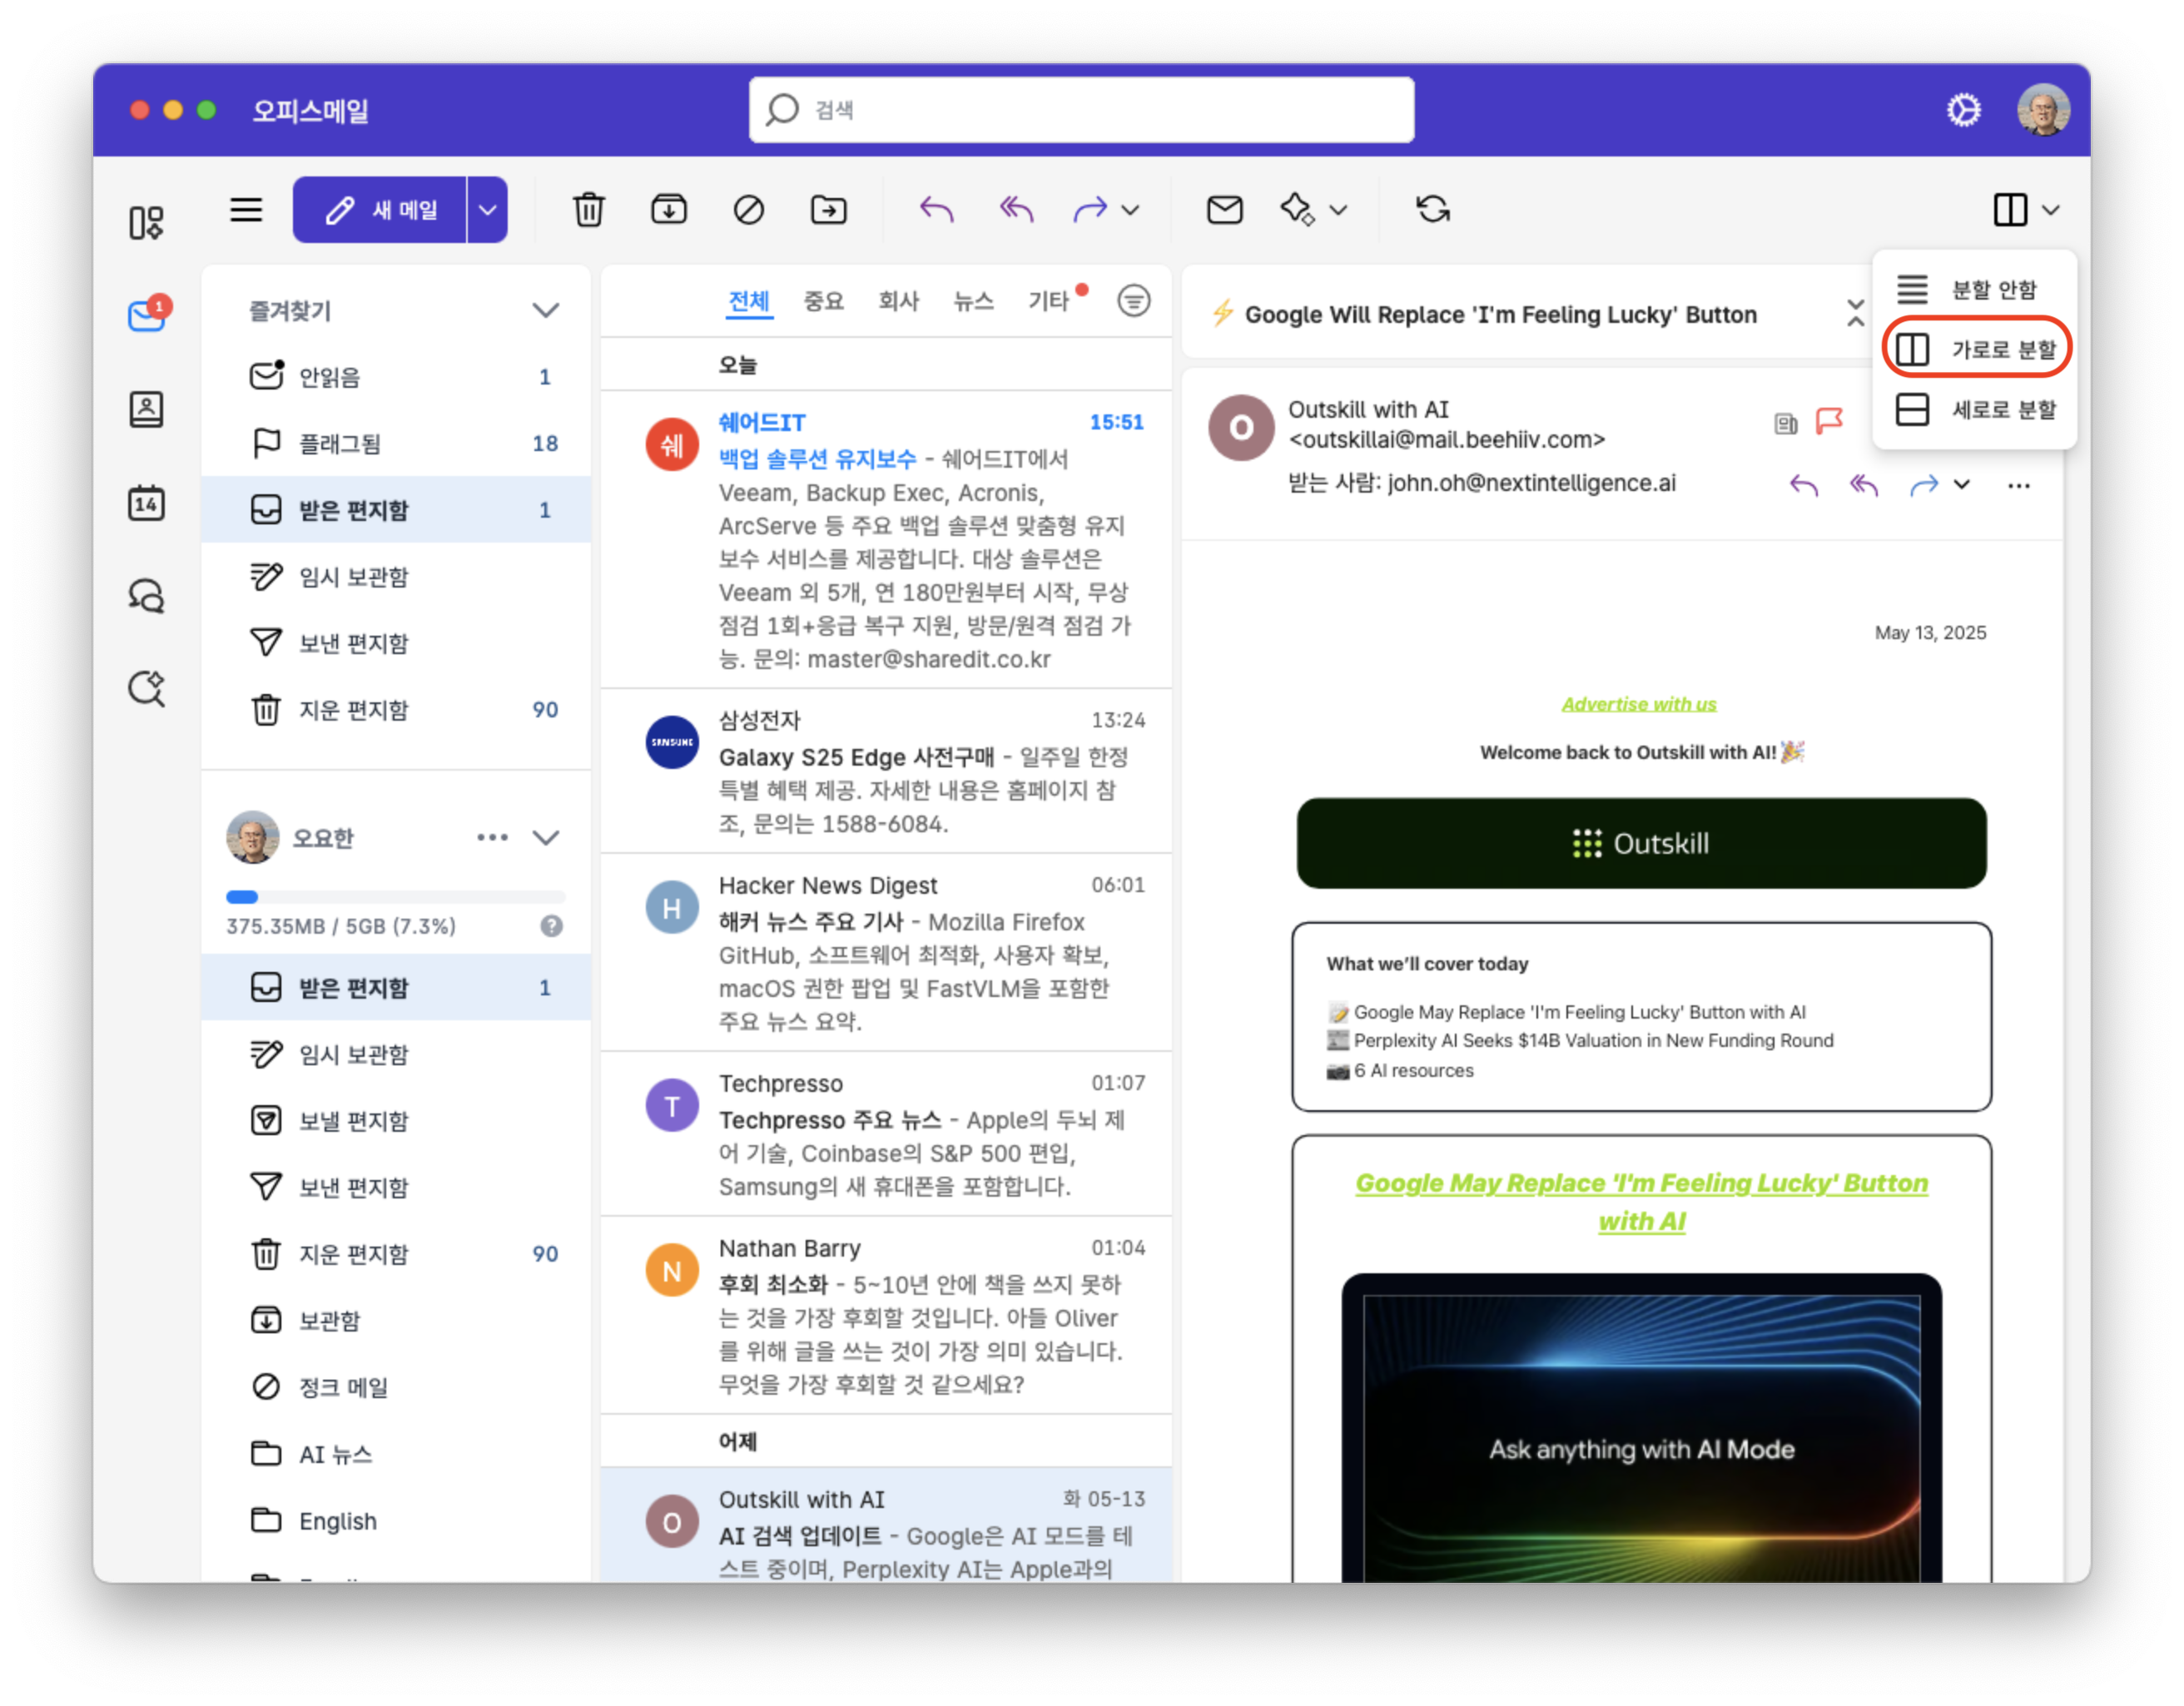Image resolution: width=2184 pixels, height=1706 pixels.
Task: Select the 가로로 분할 layout option
Action: [1975, 349]
